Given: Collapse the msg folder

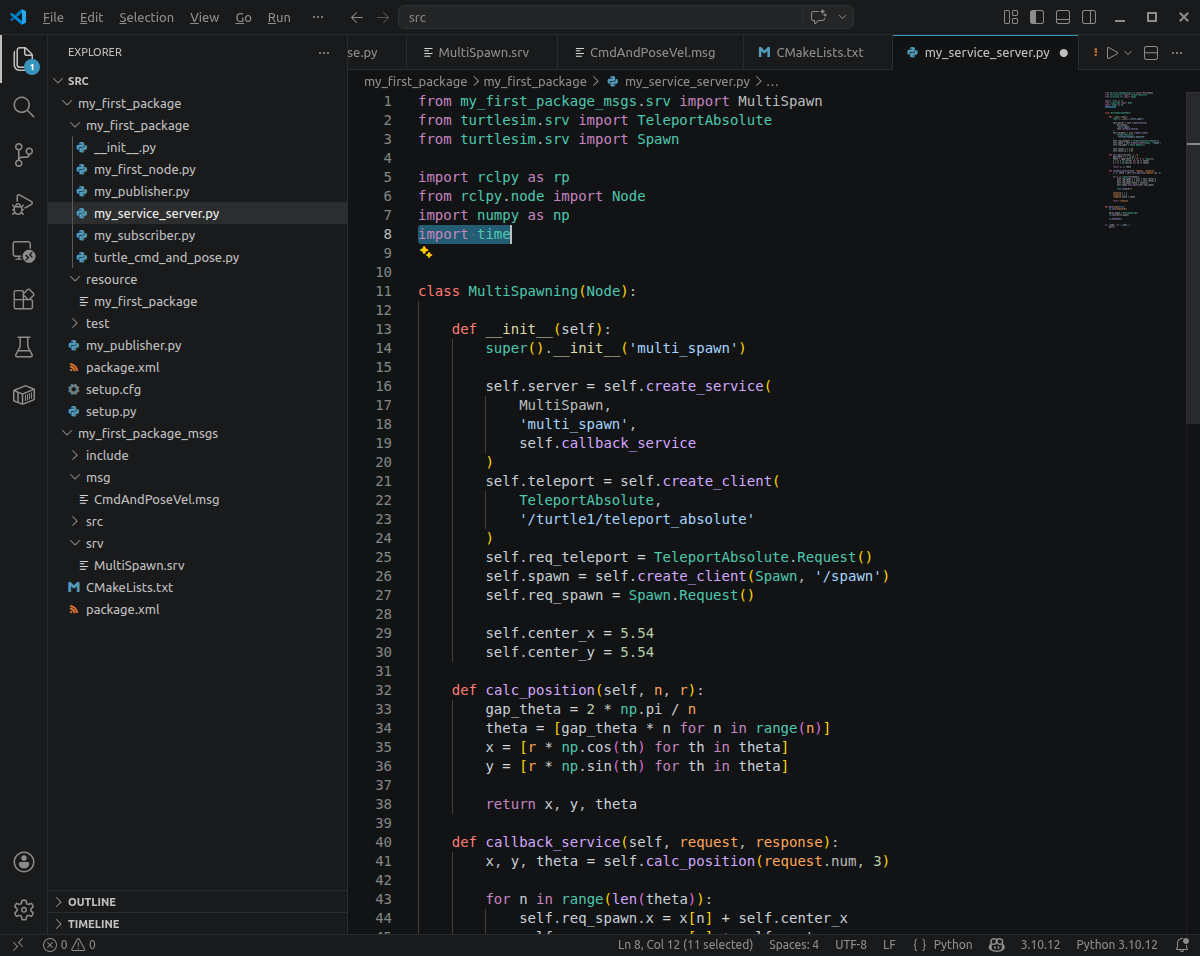Looking at the screenshot, I should coord(76,477).
